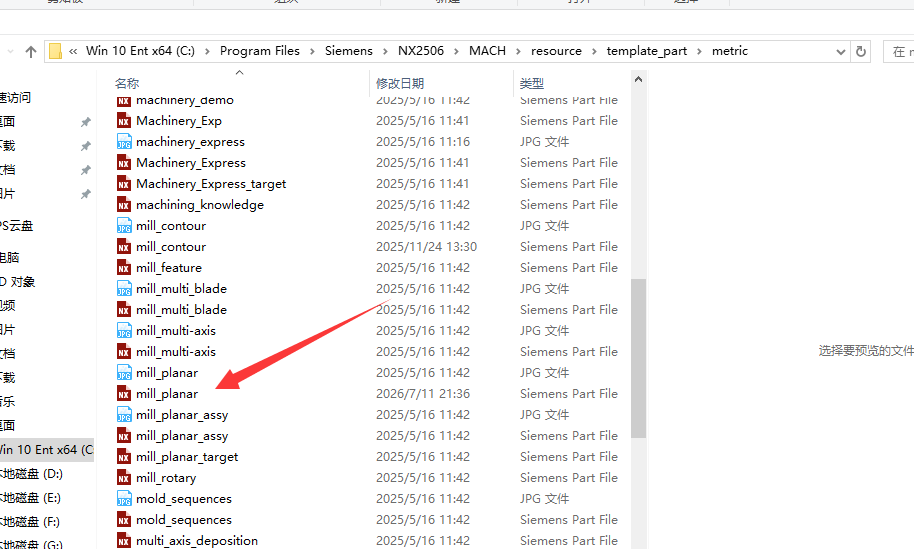Viewport: 914px width, 549px height.
Task: Select NX icon of mill_planar_target
Action: coord(124,456)
